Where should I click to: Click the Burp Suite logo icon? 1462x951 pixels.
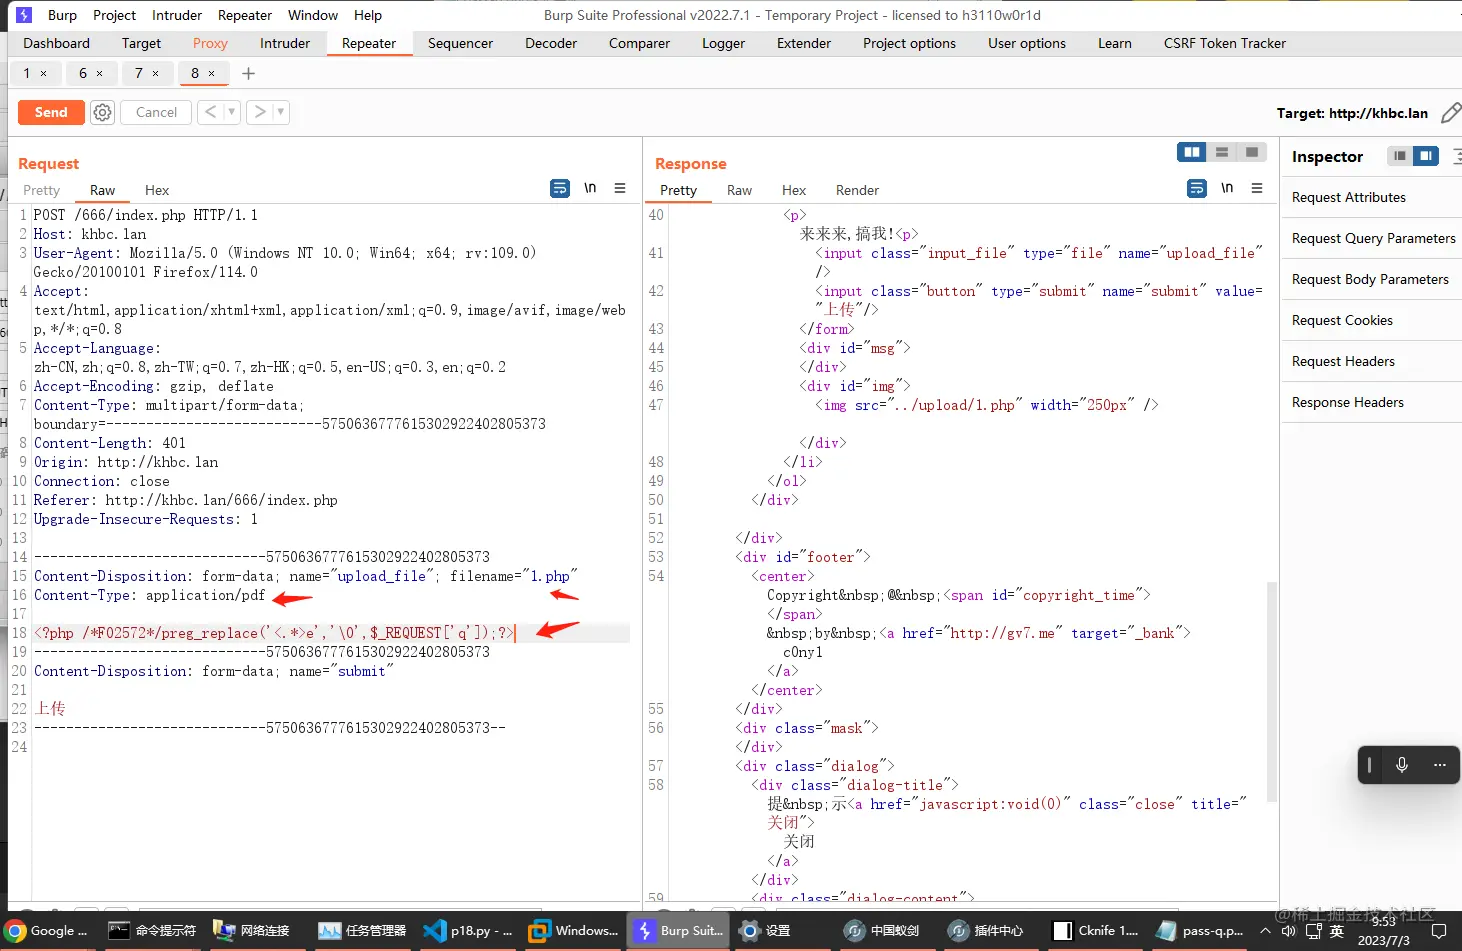click(24, 15)
